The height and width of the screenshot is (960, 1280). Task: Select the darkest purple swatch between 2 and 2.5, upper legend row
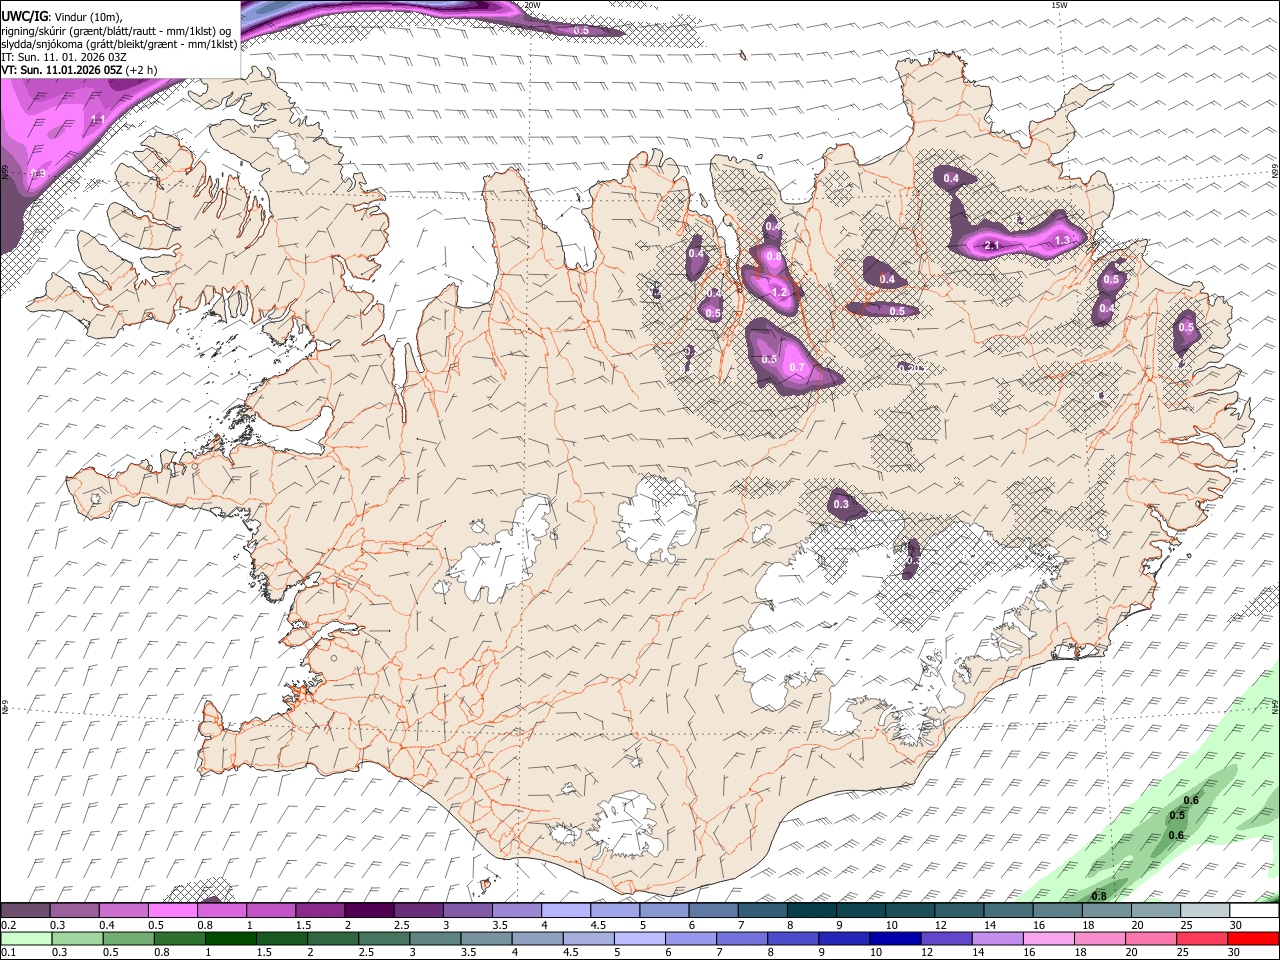click(x=369, y=910)
